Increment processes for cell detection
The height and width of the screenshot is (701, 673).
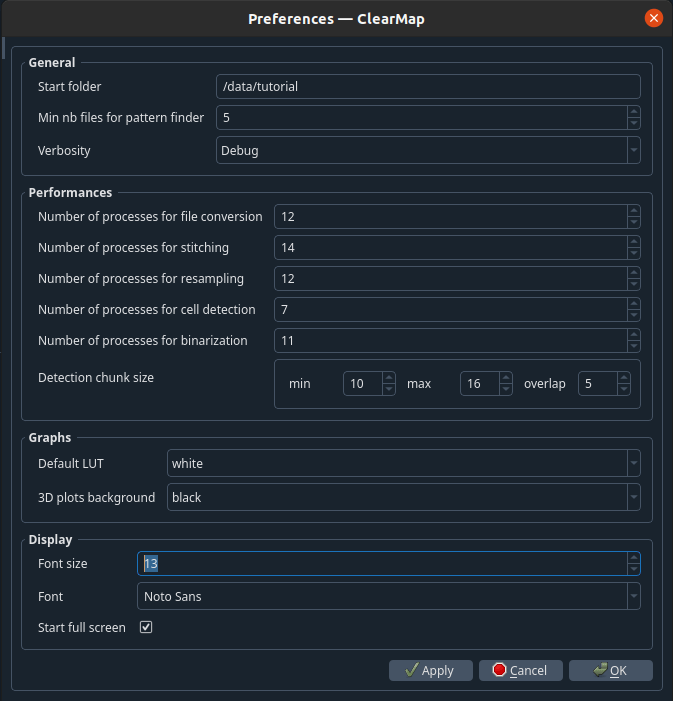pos(634,304)
